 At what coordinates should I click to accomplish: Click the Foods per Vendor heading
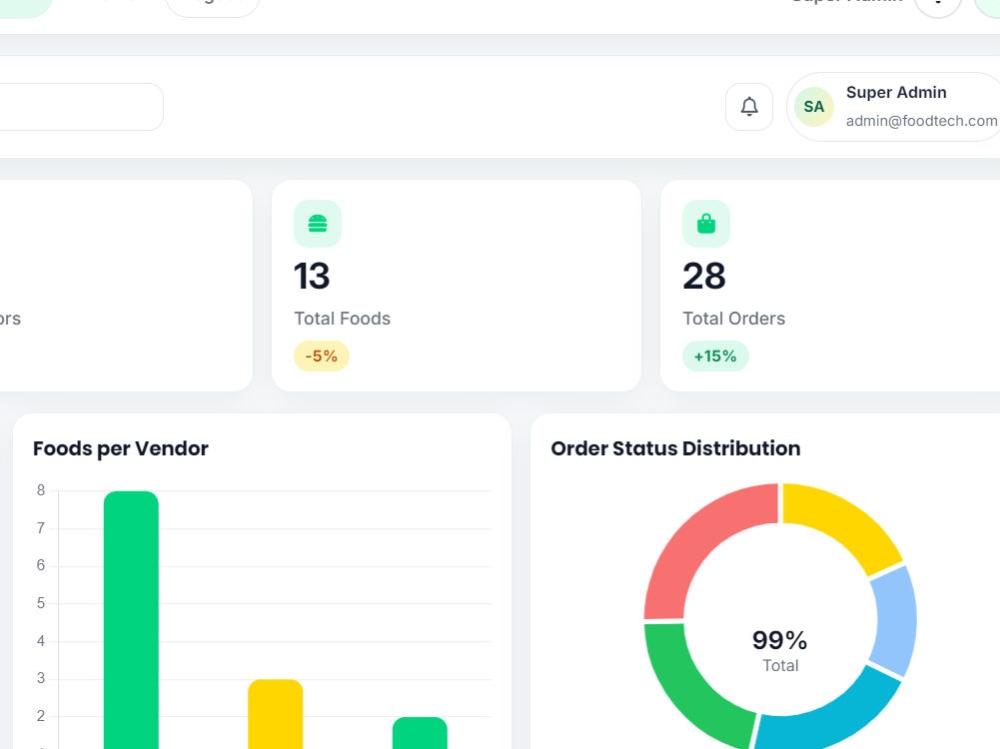click(121, 449)
